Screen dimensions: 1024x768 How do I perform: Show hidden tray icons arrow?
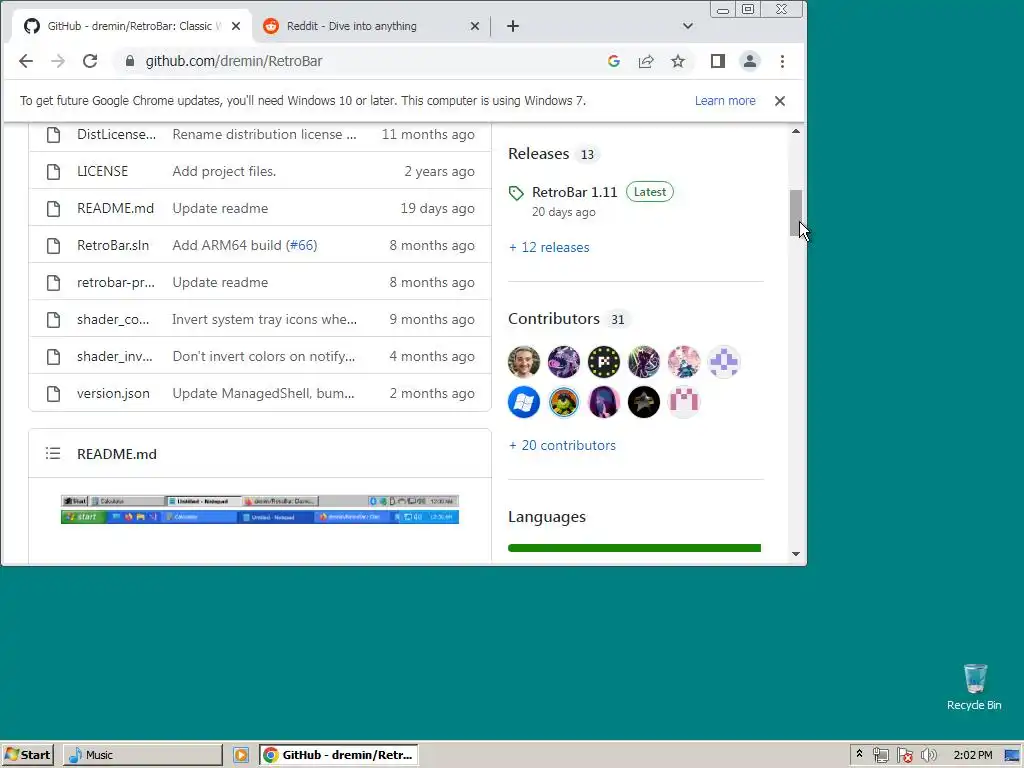pos(859,754)
